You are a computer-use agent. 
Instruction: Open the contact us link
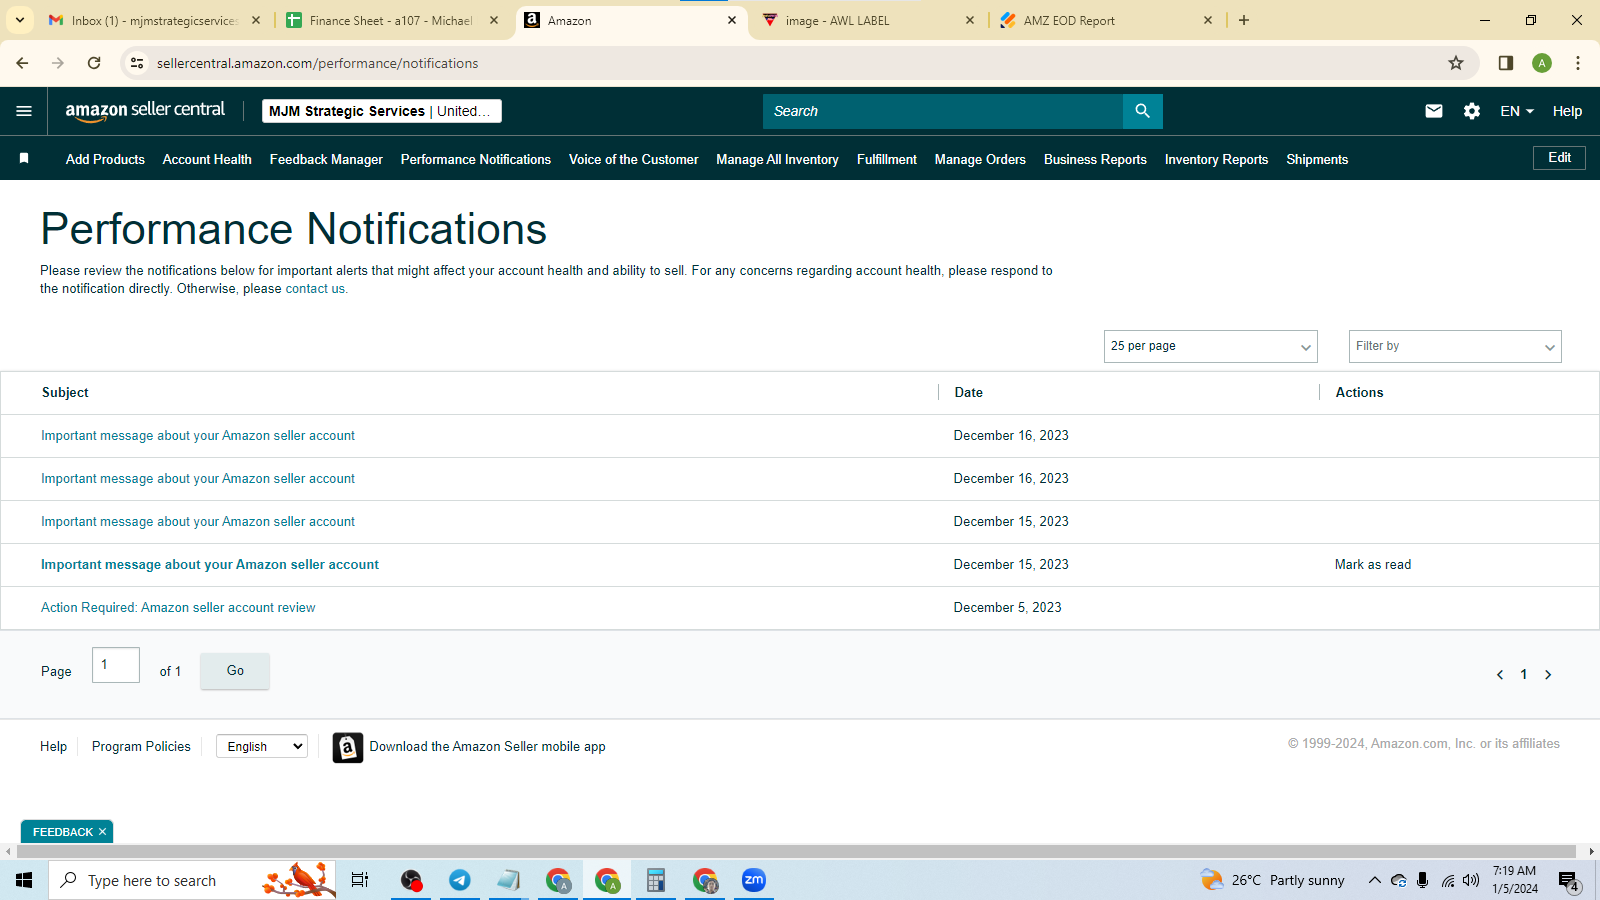click(316, 289)
